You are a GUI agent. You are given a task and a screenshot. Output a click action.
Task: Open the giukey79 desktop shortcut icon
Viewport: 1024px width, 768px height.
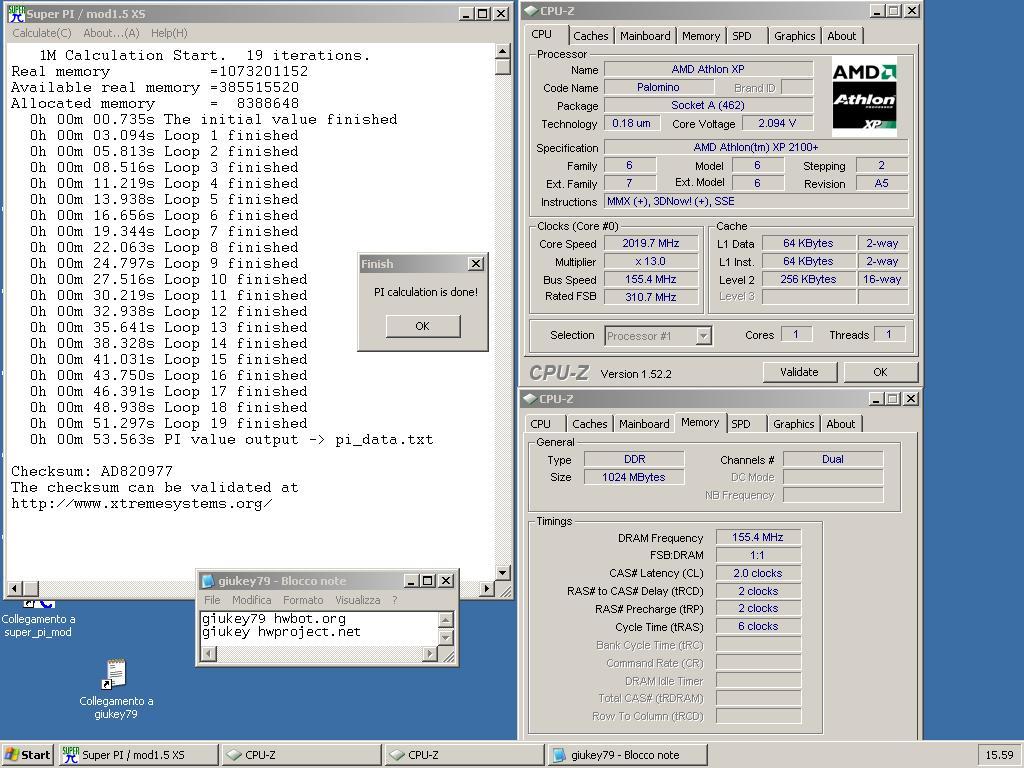pos(116,674)
